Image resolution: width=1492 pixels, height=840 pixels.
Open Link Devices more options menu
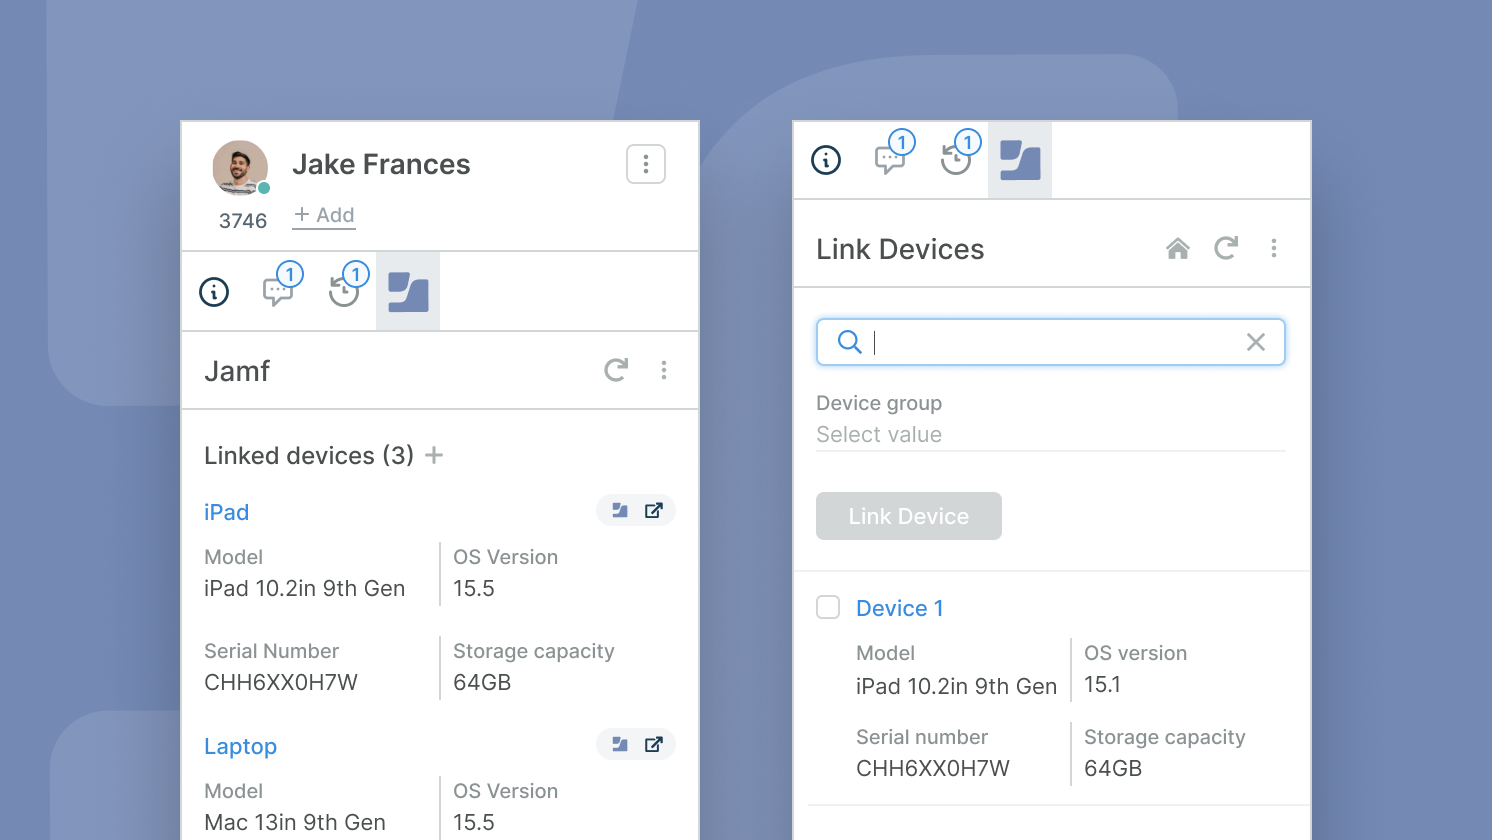click(1274, 248)
